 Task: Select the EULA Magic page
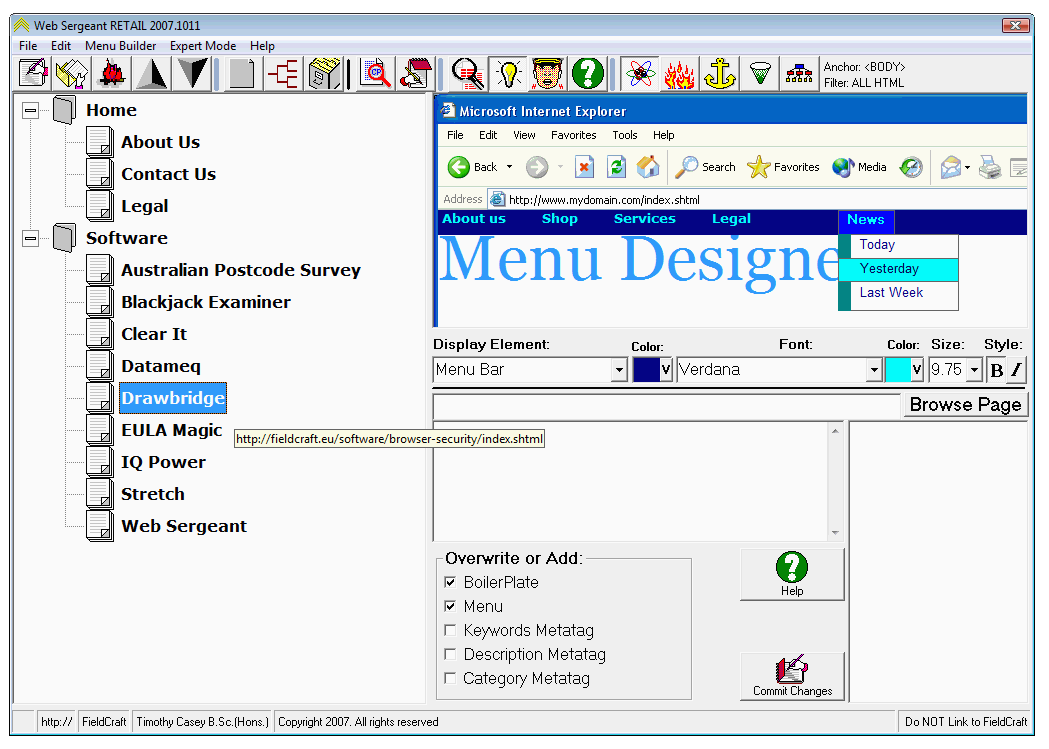[x=171, y=430]
